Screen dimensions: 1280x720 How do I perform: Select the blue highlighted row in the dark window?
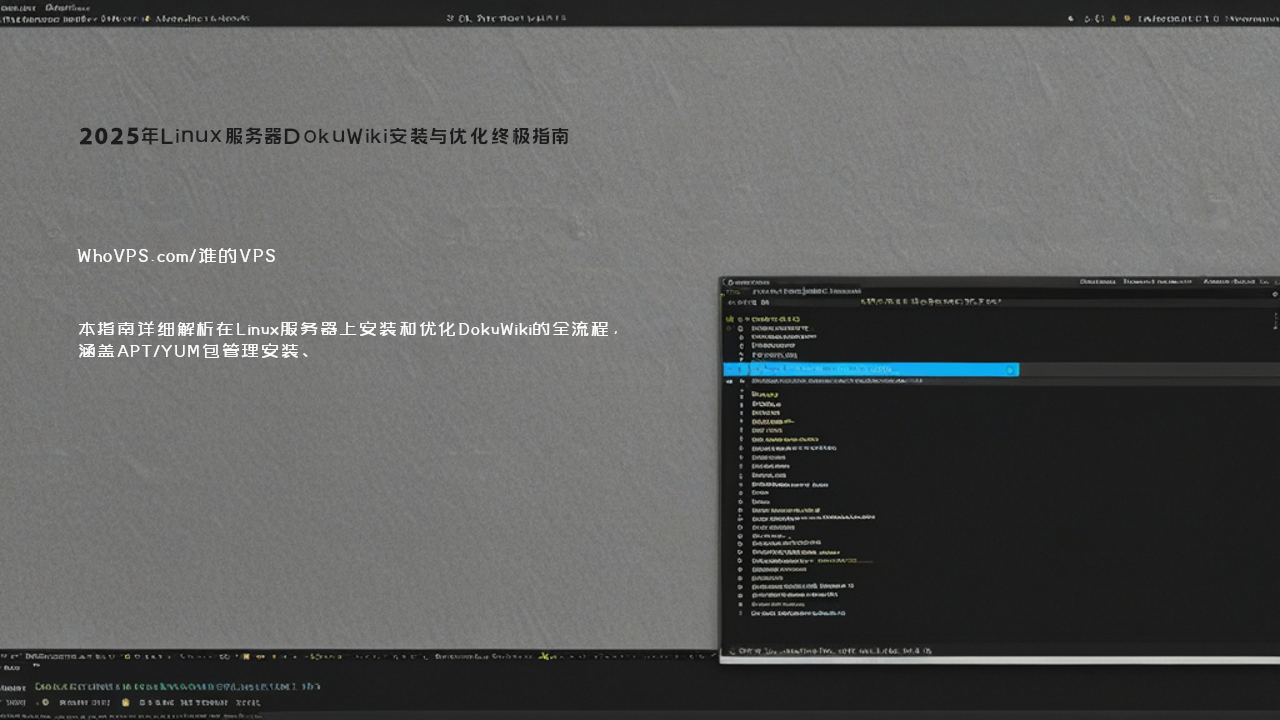(x=871, y=369)
